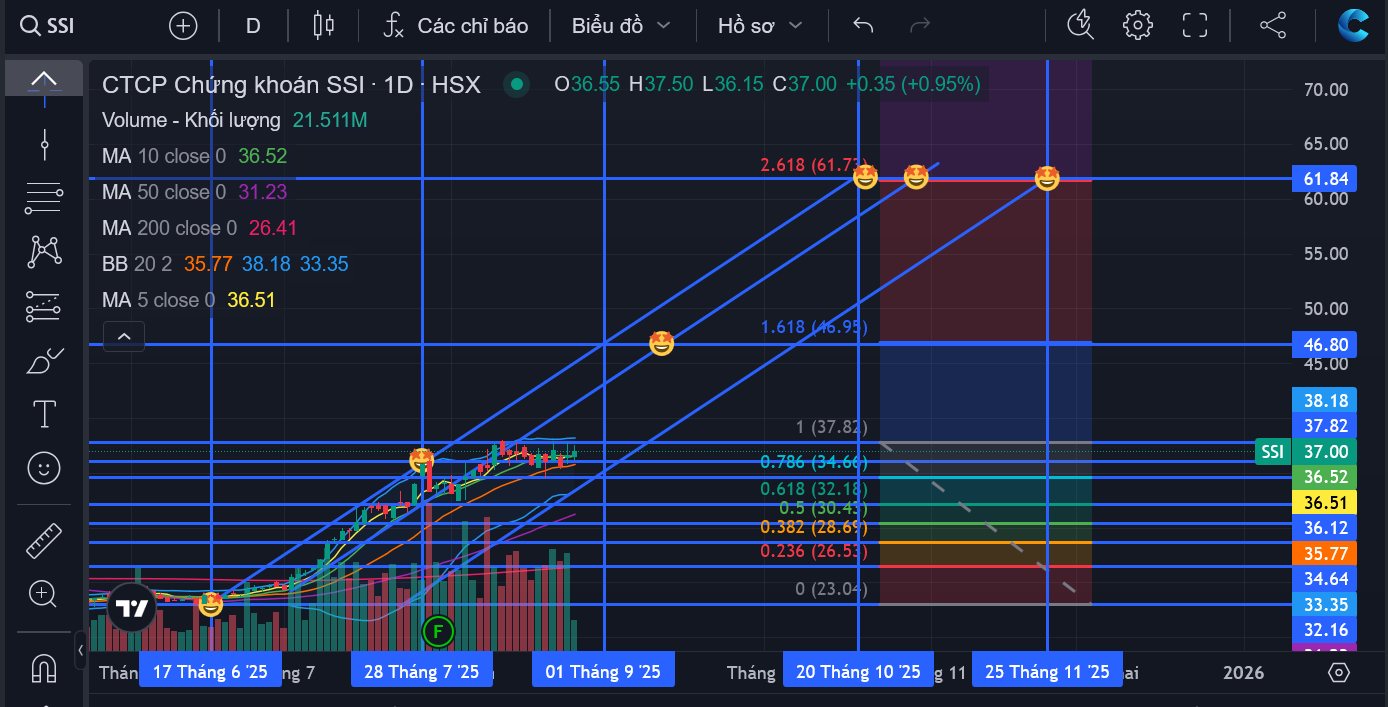Add a symbol to compare (plus icon)
1388x707 pixels.
183,26
